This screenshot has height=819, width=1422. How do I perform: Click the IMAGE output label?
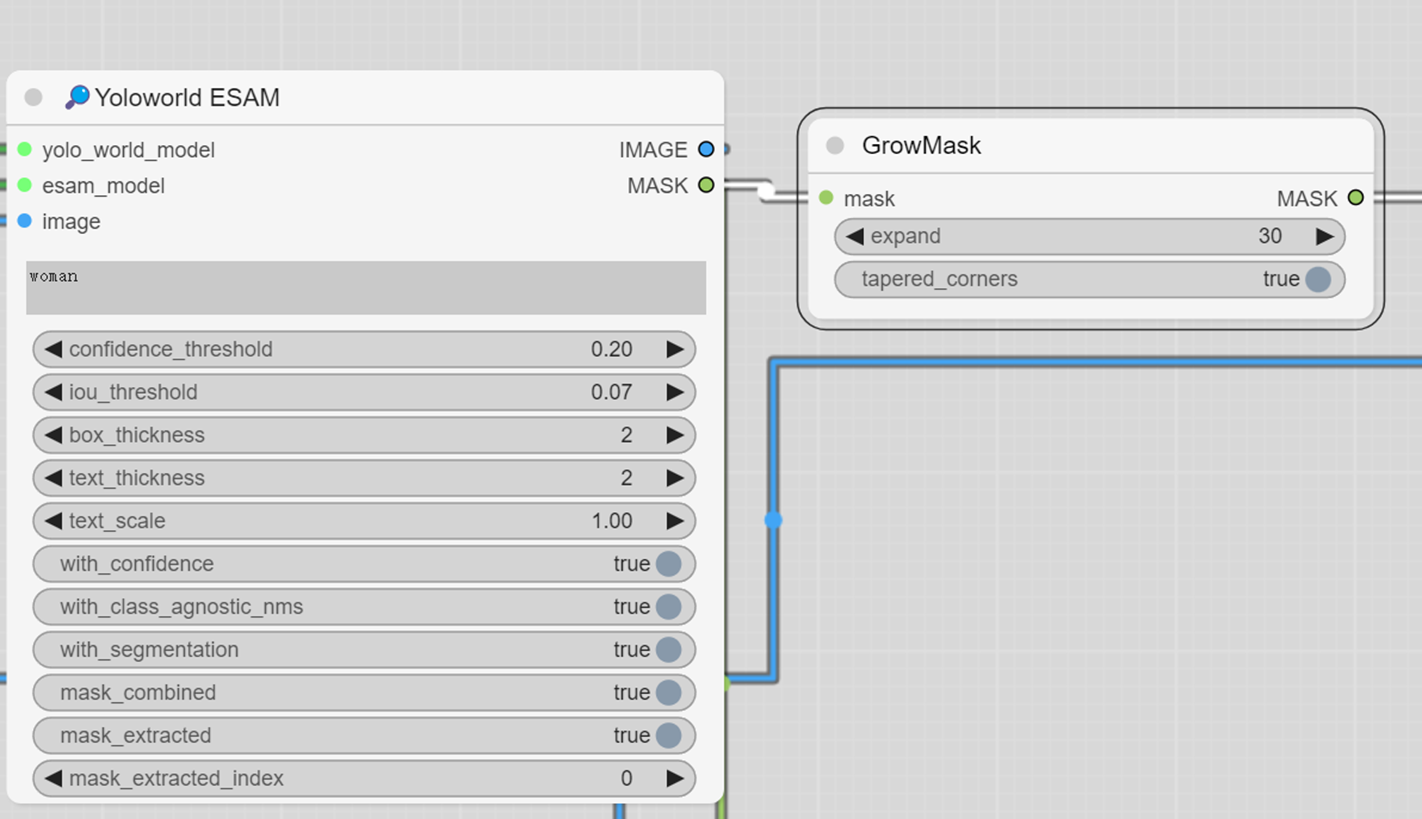[x=653, y=150]
